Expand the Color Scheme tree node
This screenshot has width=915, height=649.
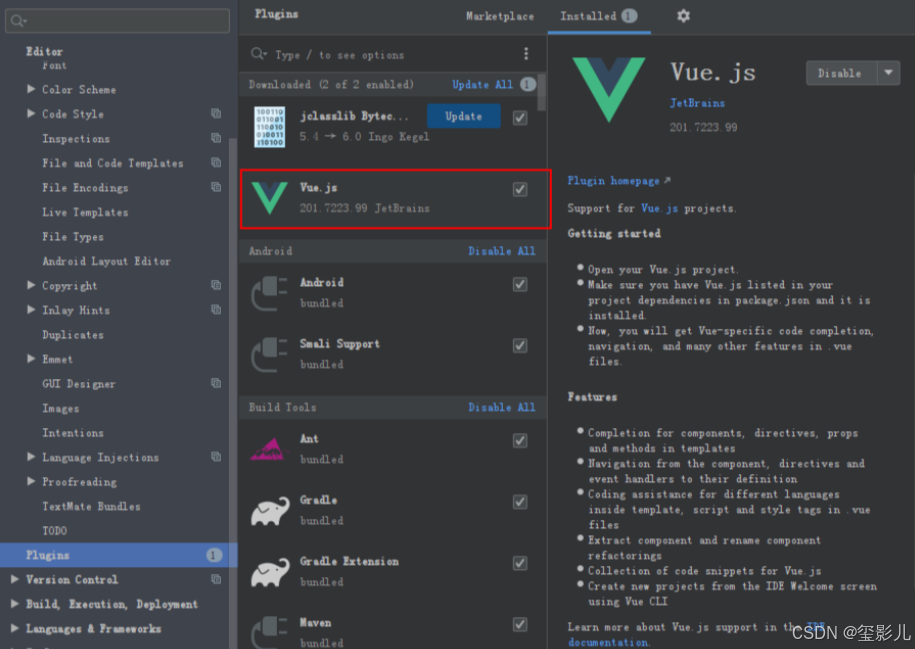(x=31, y=89)
